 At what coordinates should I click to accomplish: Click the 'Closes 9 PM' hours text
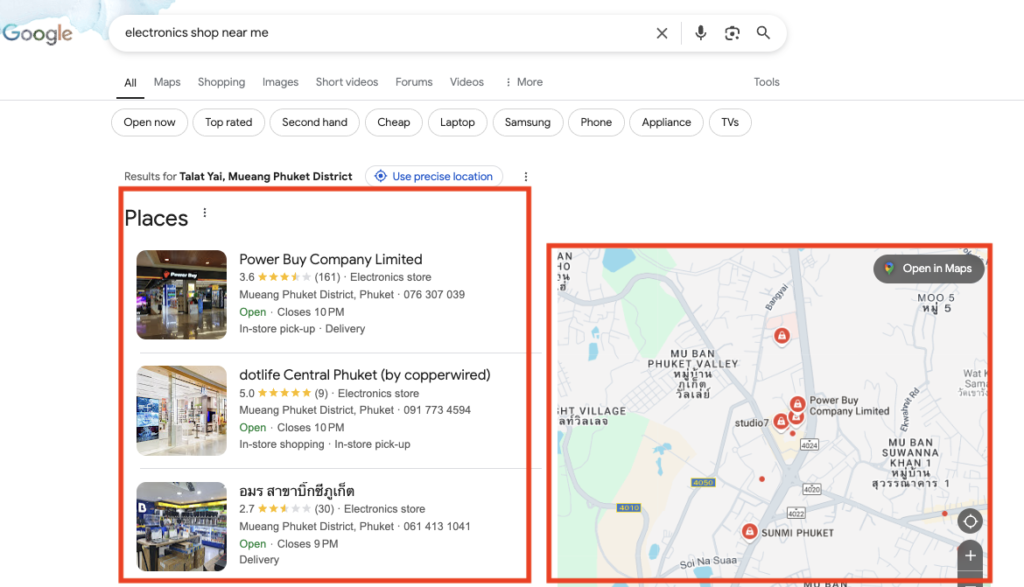308,544
